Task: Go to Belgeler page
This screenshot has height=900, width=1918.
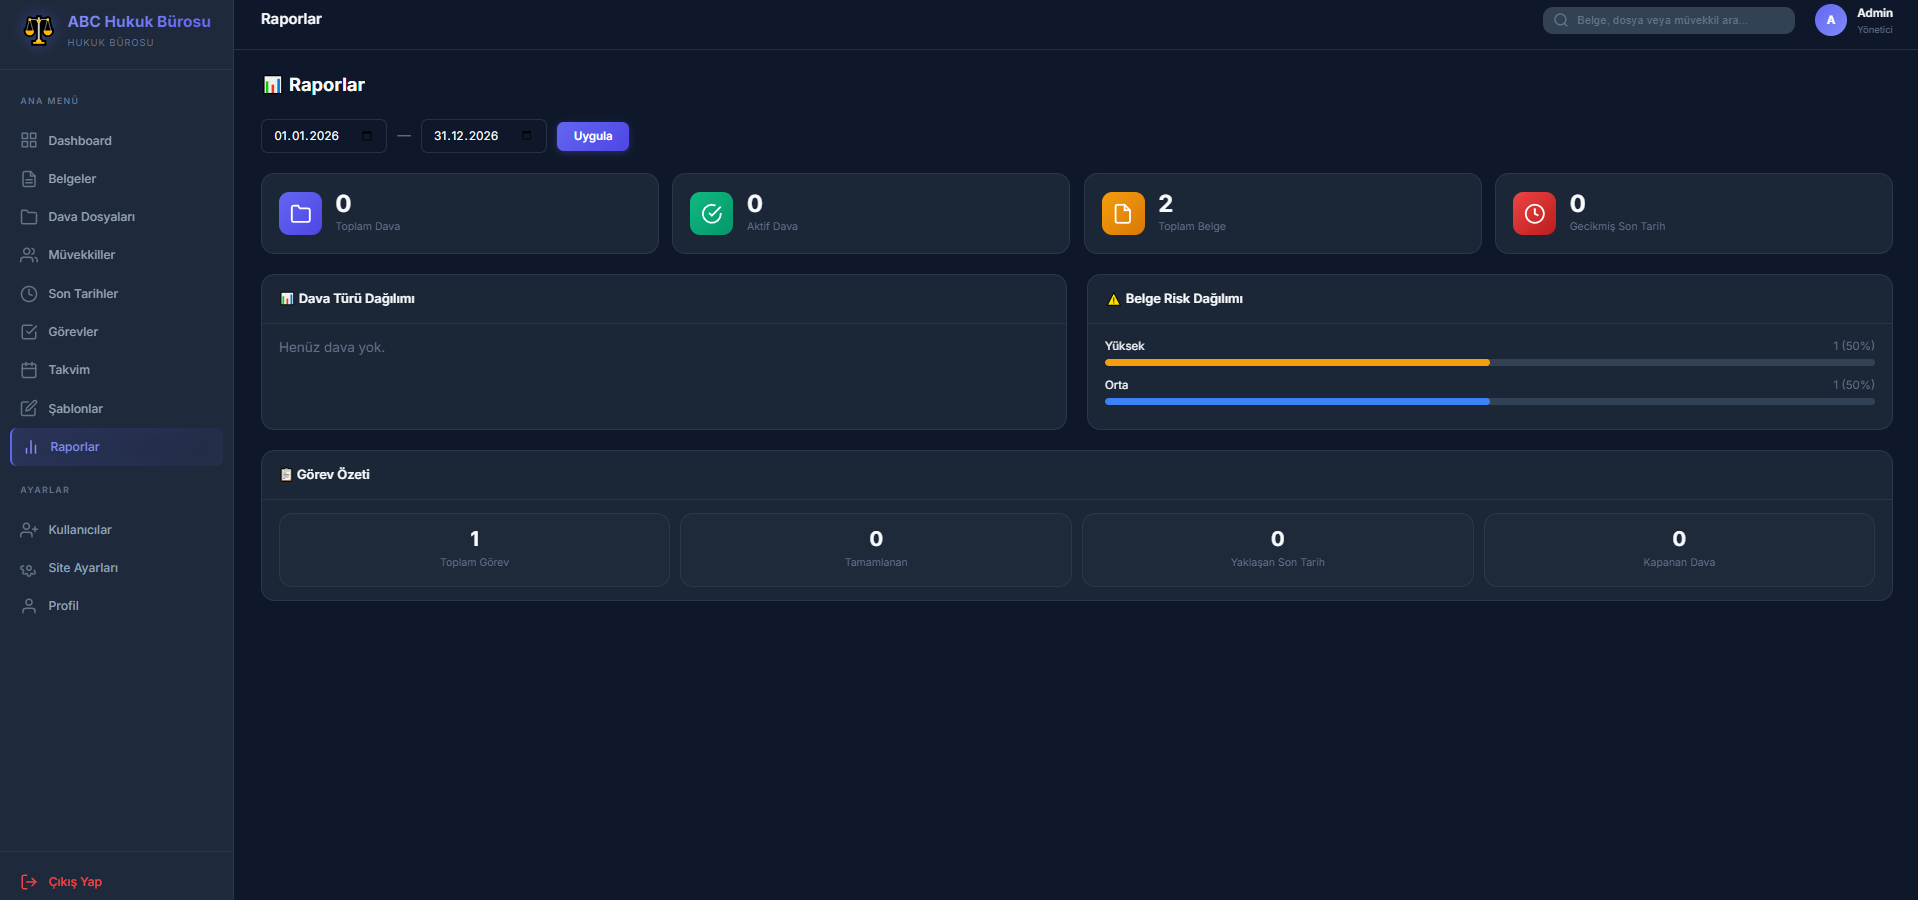Action: (116, 179)
